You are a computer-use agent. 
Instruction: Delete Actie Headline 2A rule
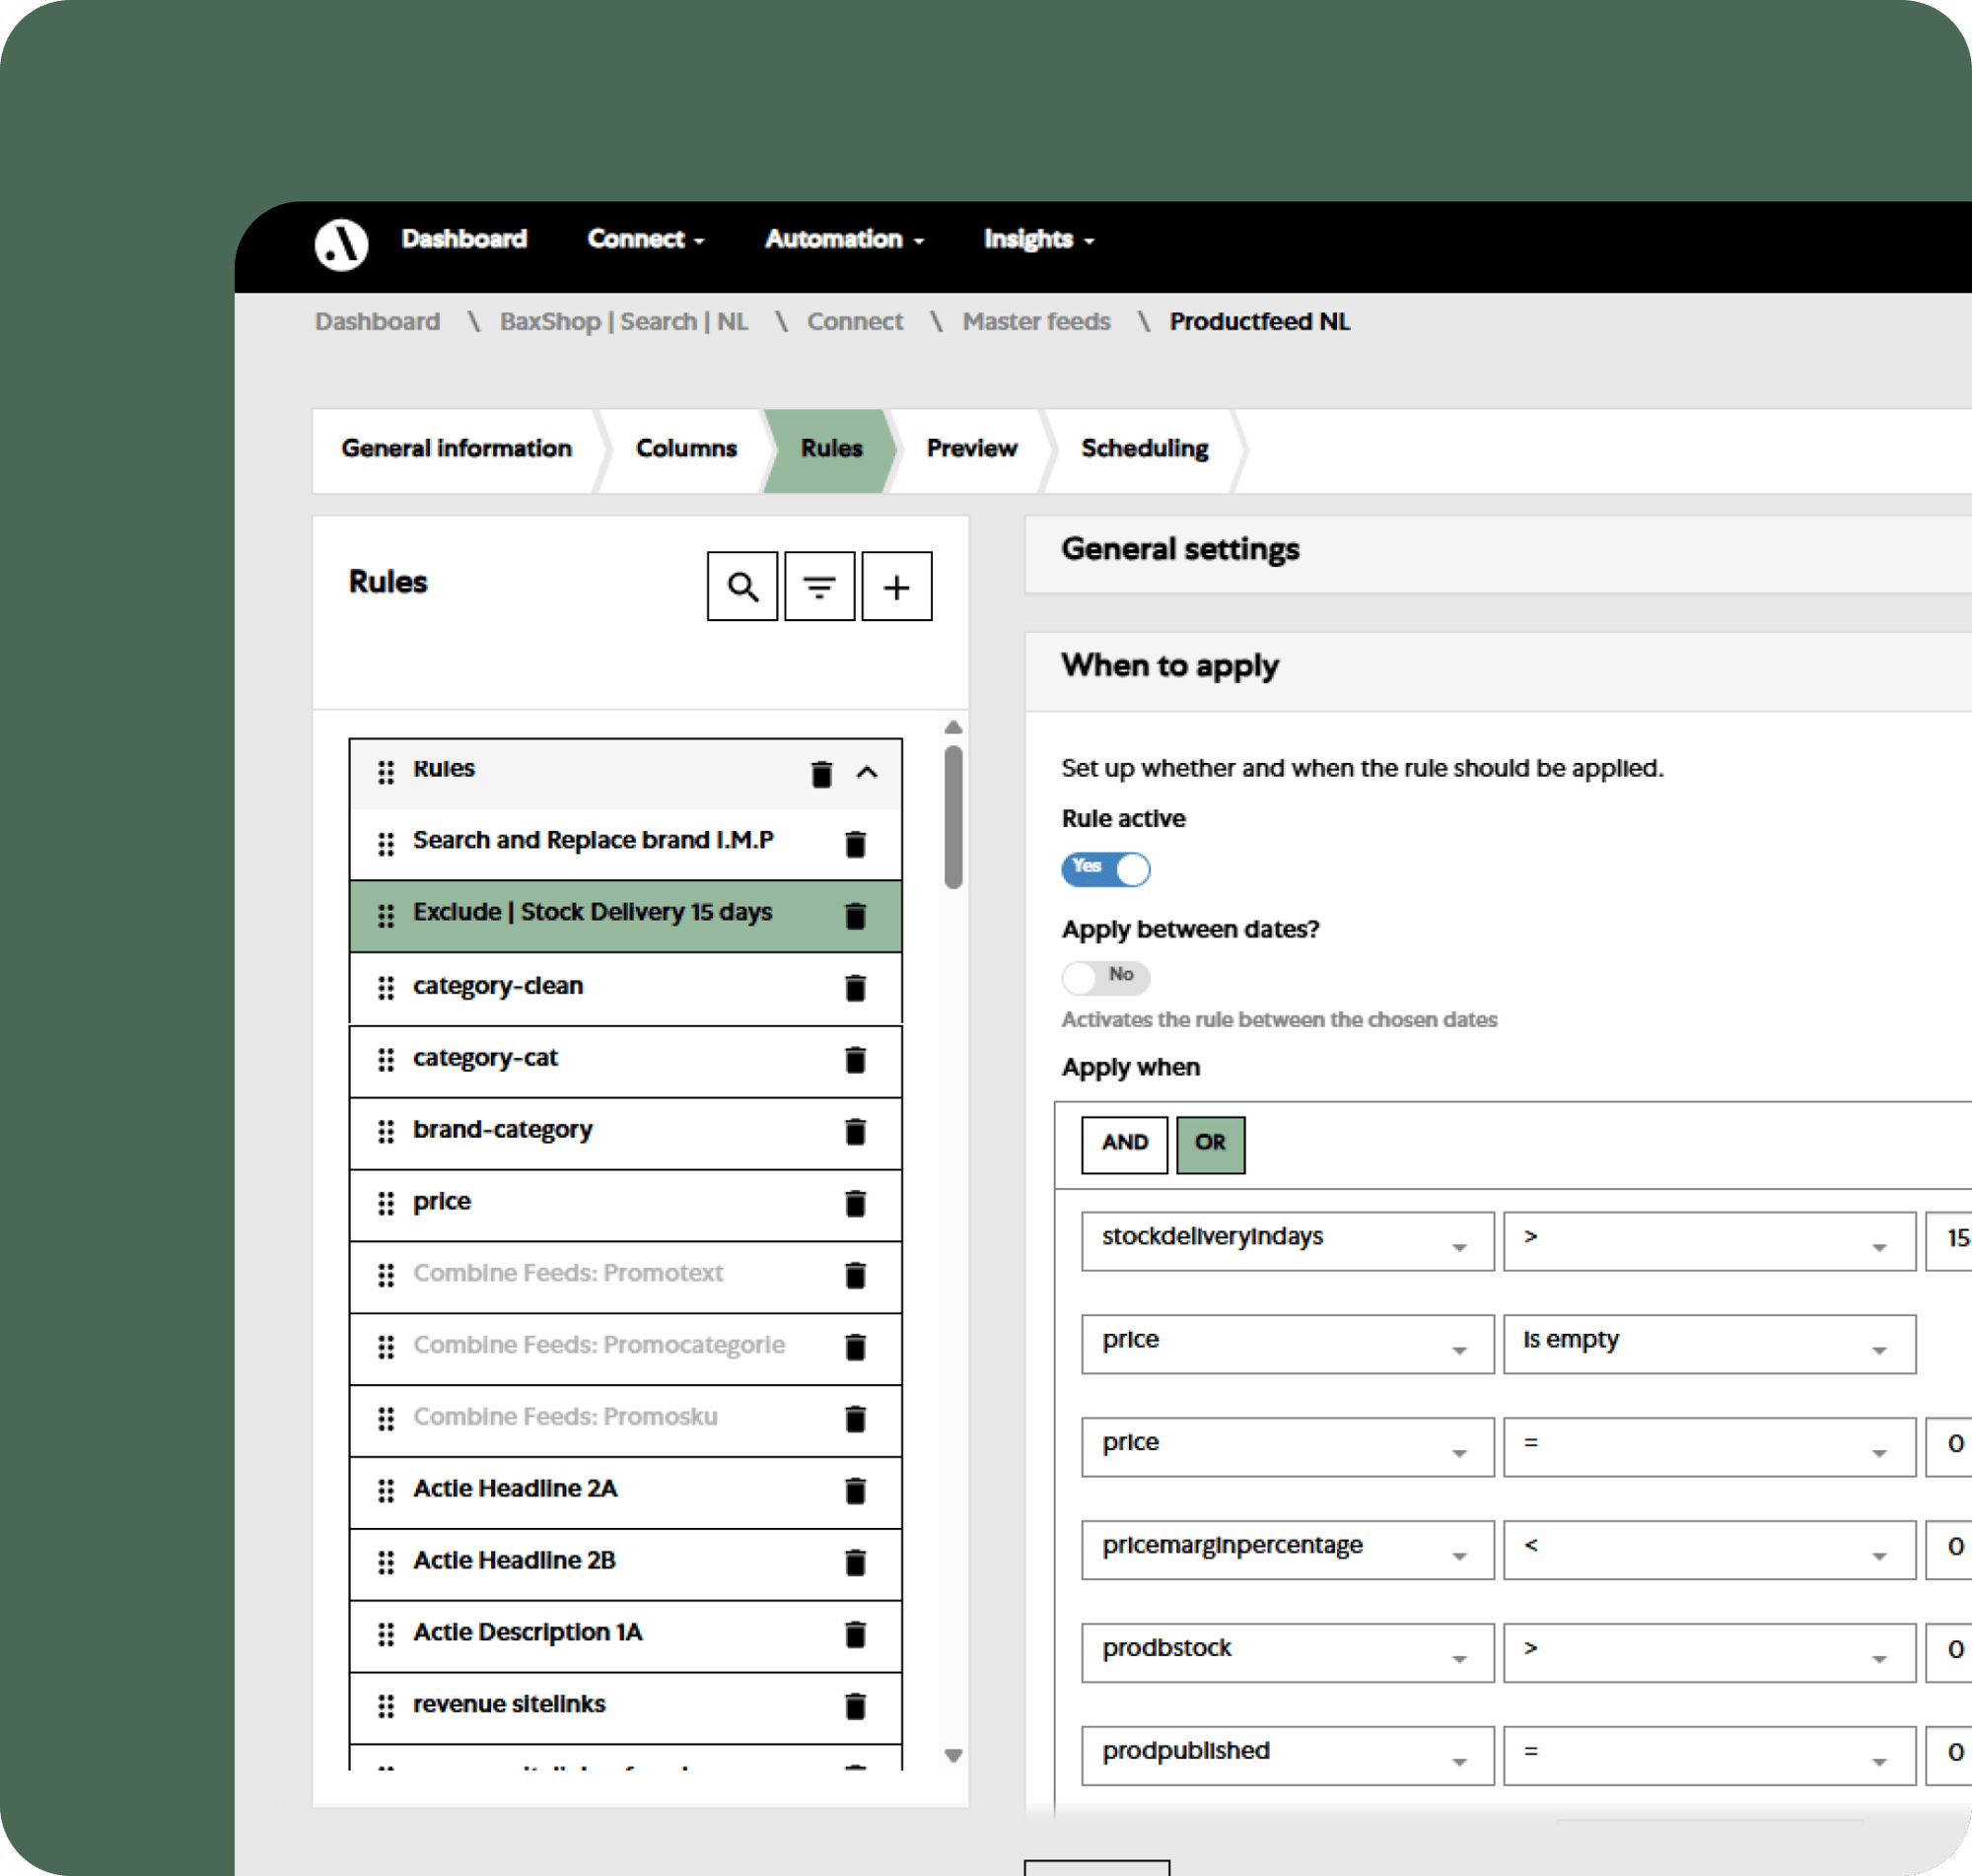(x=855, y=1492)
